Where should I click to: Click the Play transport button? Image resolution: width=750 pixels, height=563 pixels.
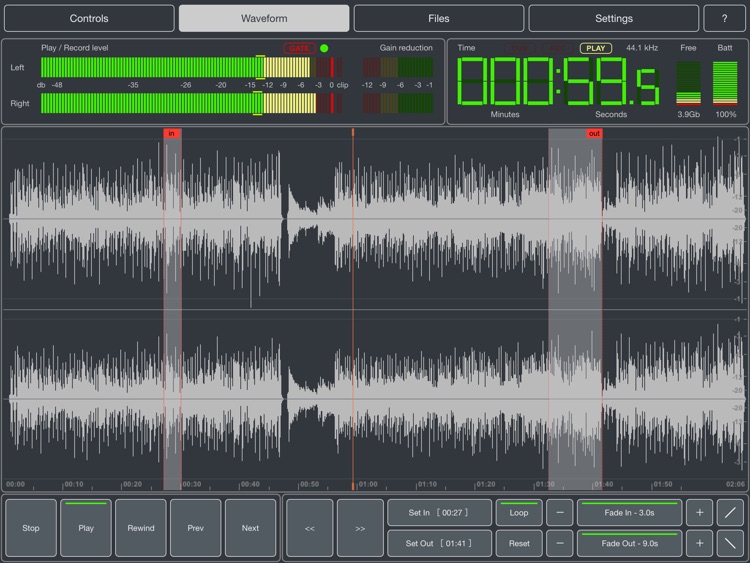(x=86, y=528)
